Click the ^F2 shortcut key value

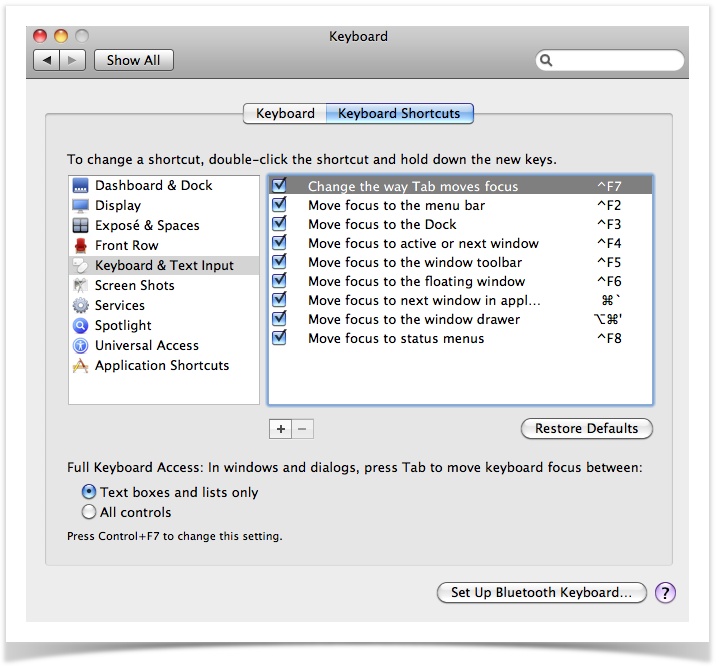(609, 205)
